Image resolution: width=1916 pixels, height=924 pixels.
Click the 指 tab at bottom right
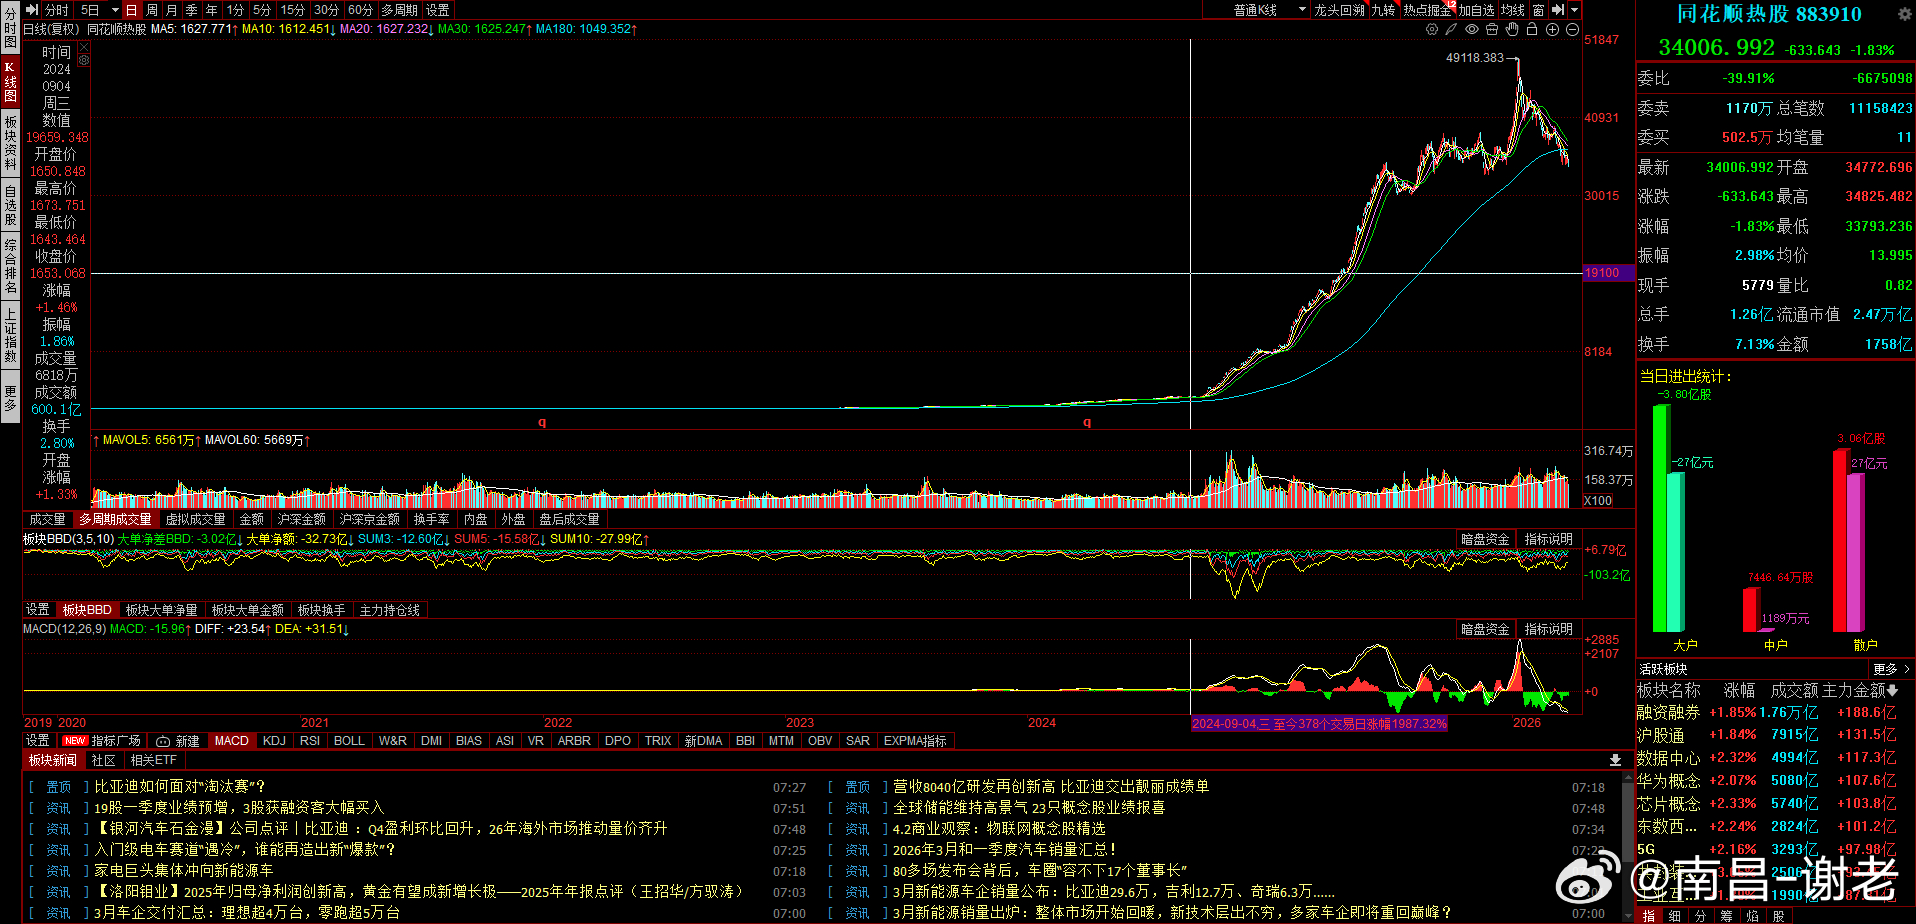[x=1648, y=915]
